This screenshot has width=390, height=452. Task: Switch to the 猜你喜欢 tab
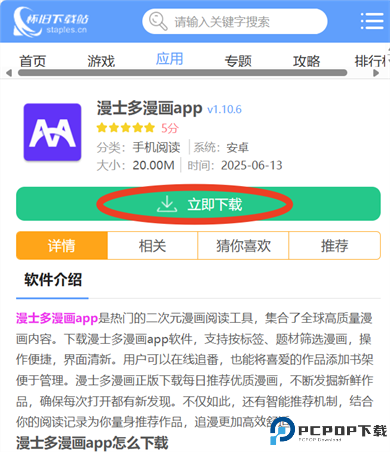click(243, 246)
